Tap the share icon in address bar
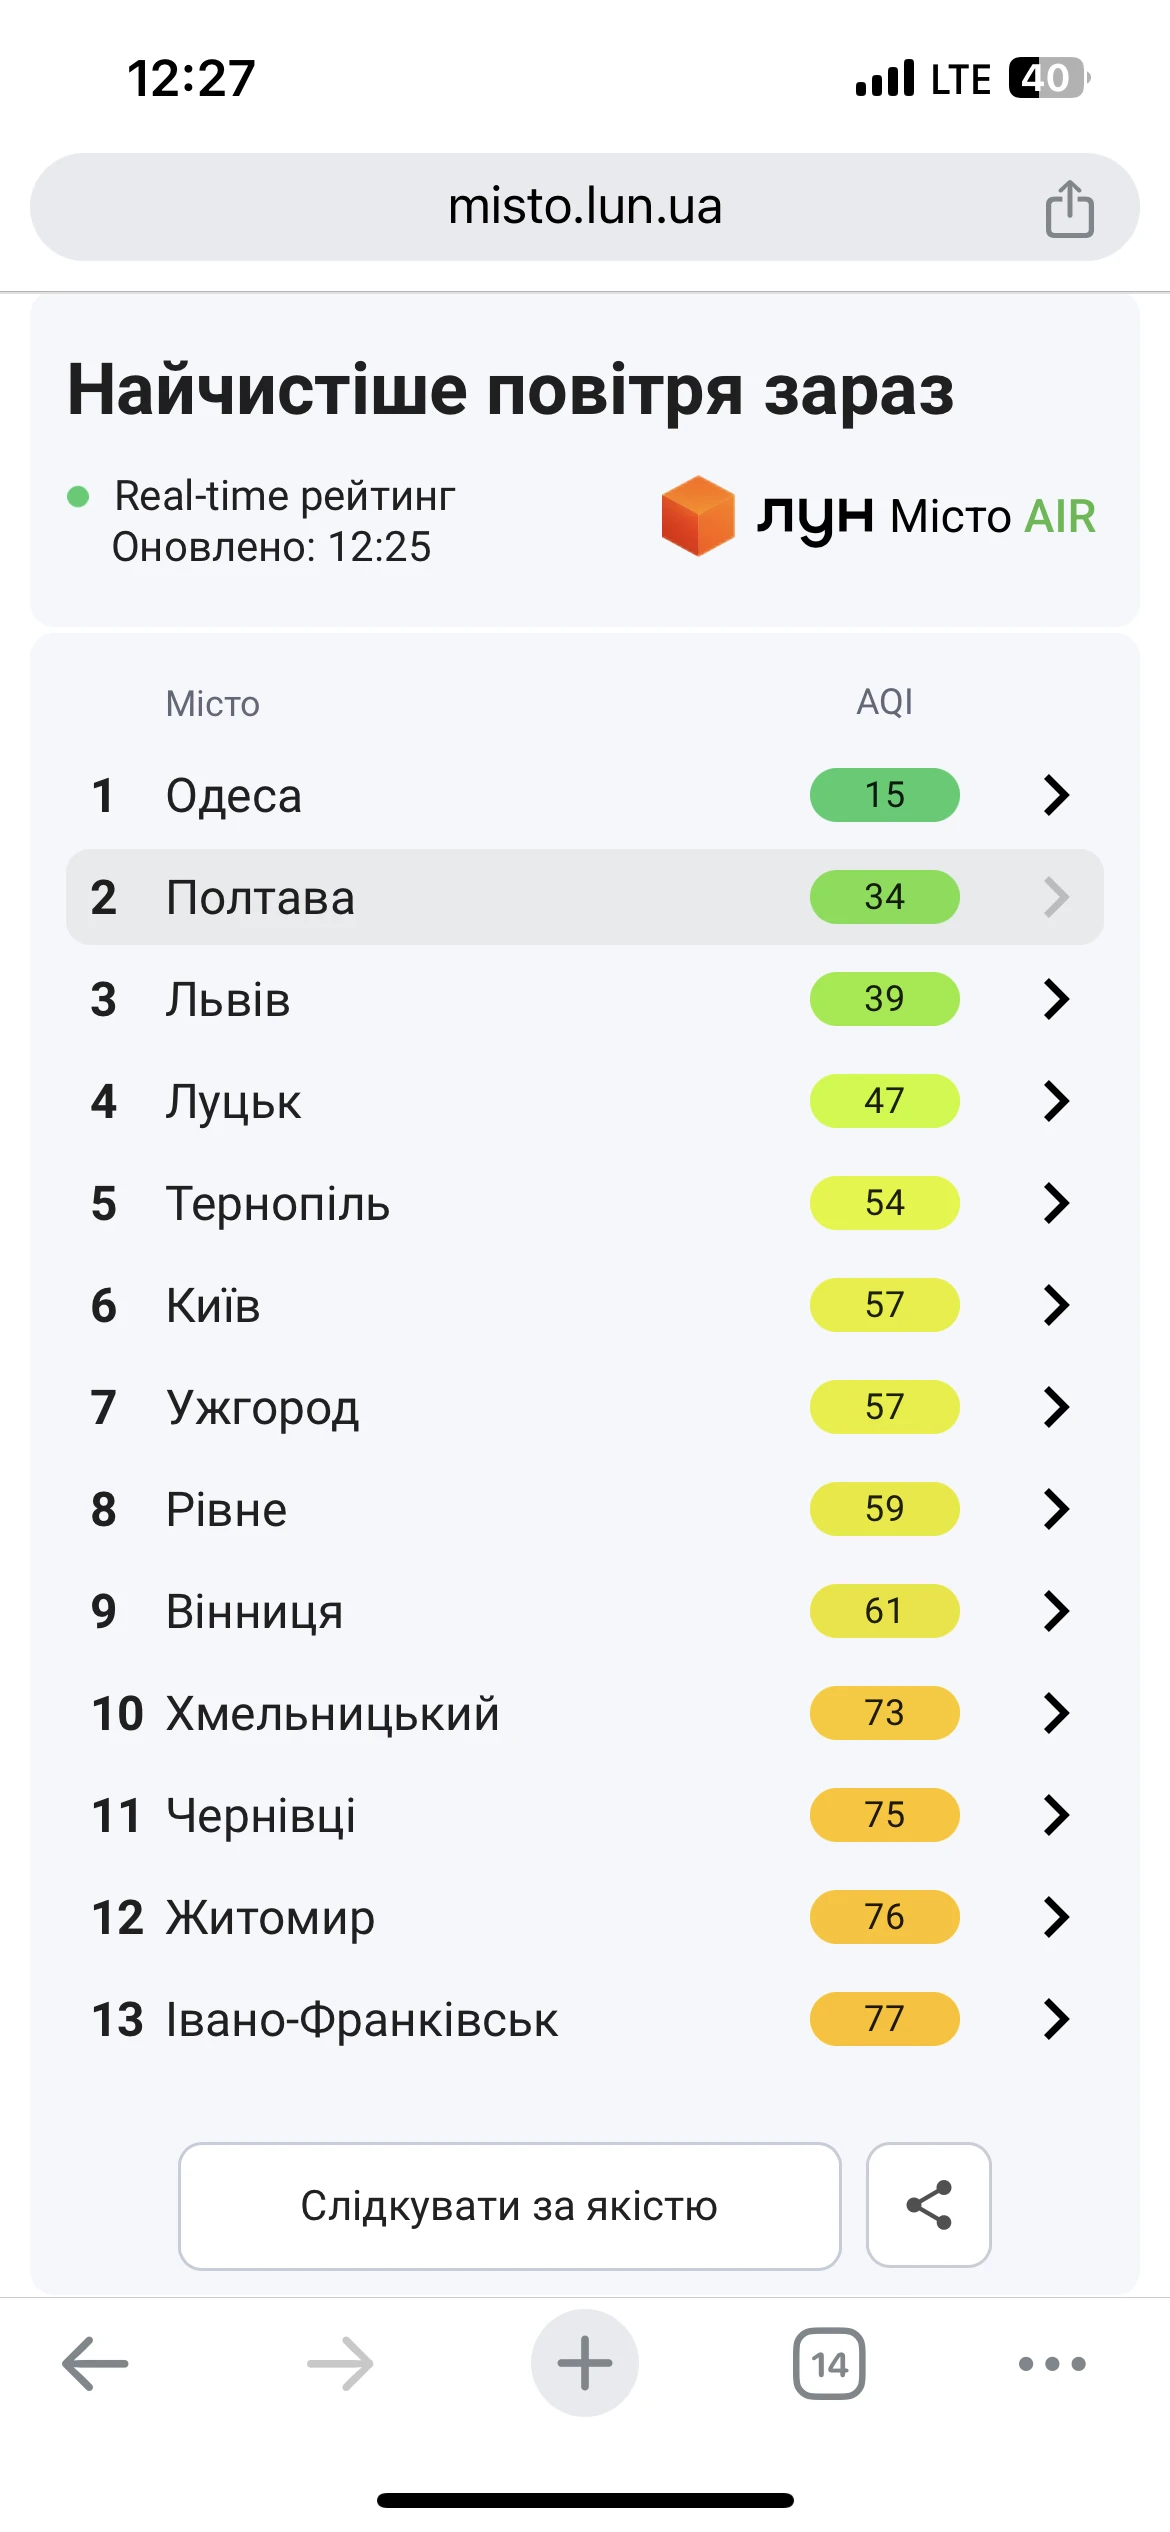The width and height of the screenshot is (1170, 2532). (1069, 208)
